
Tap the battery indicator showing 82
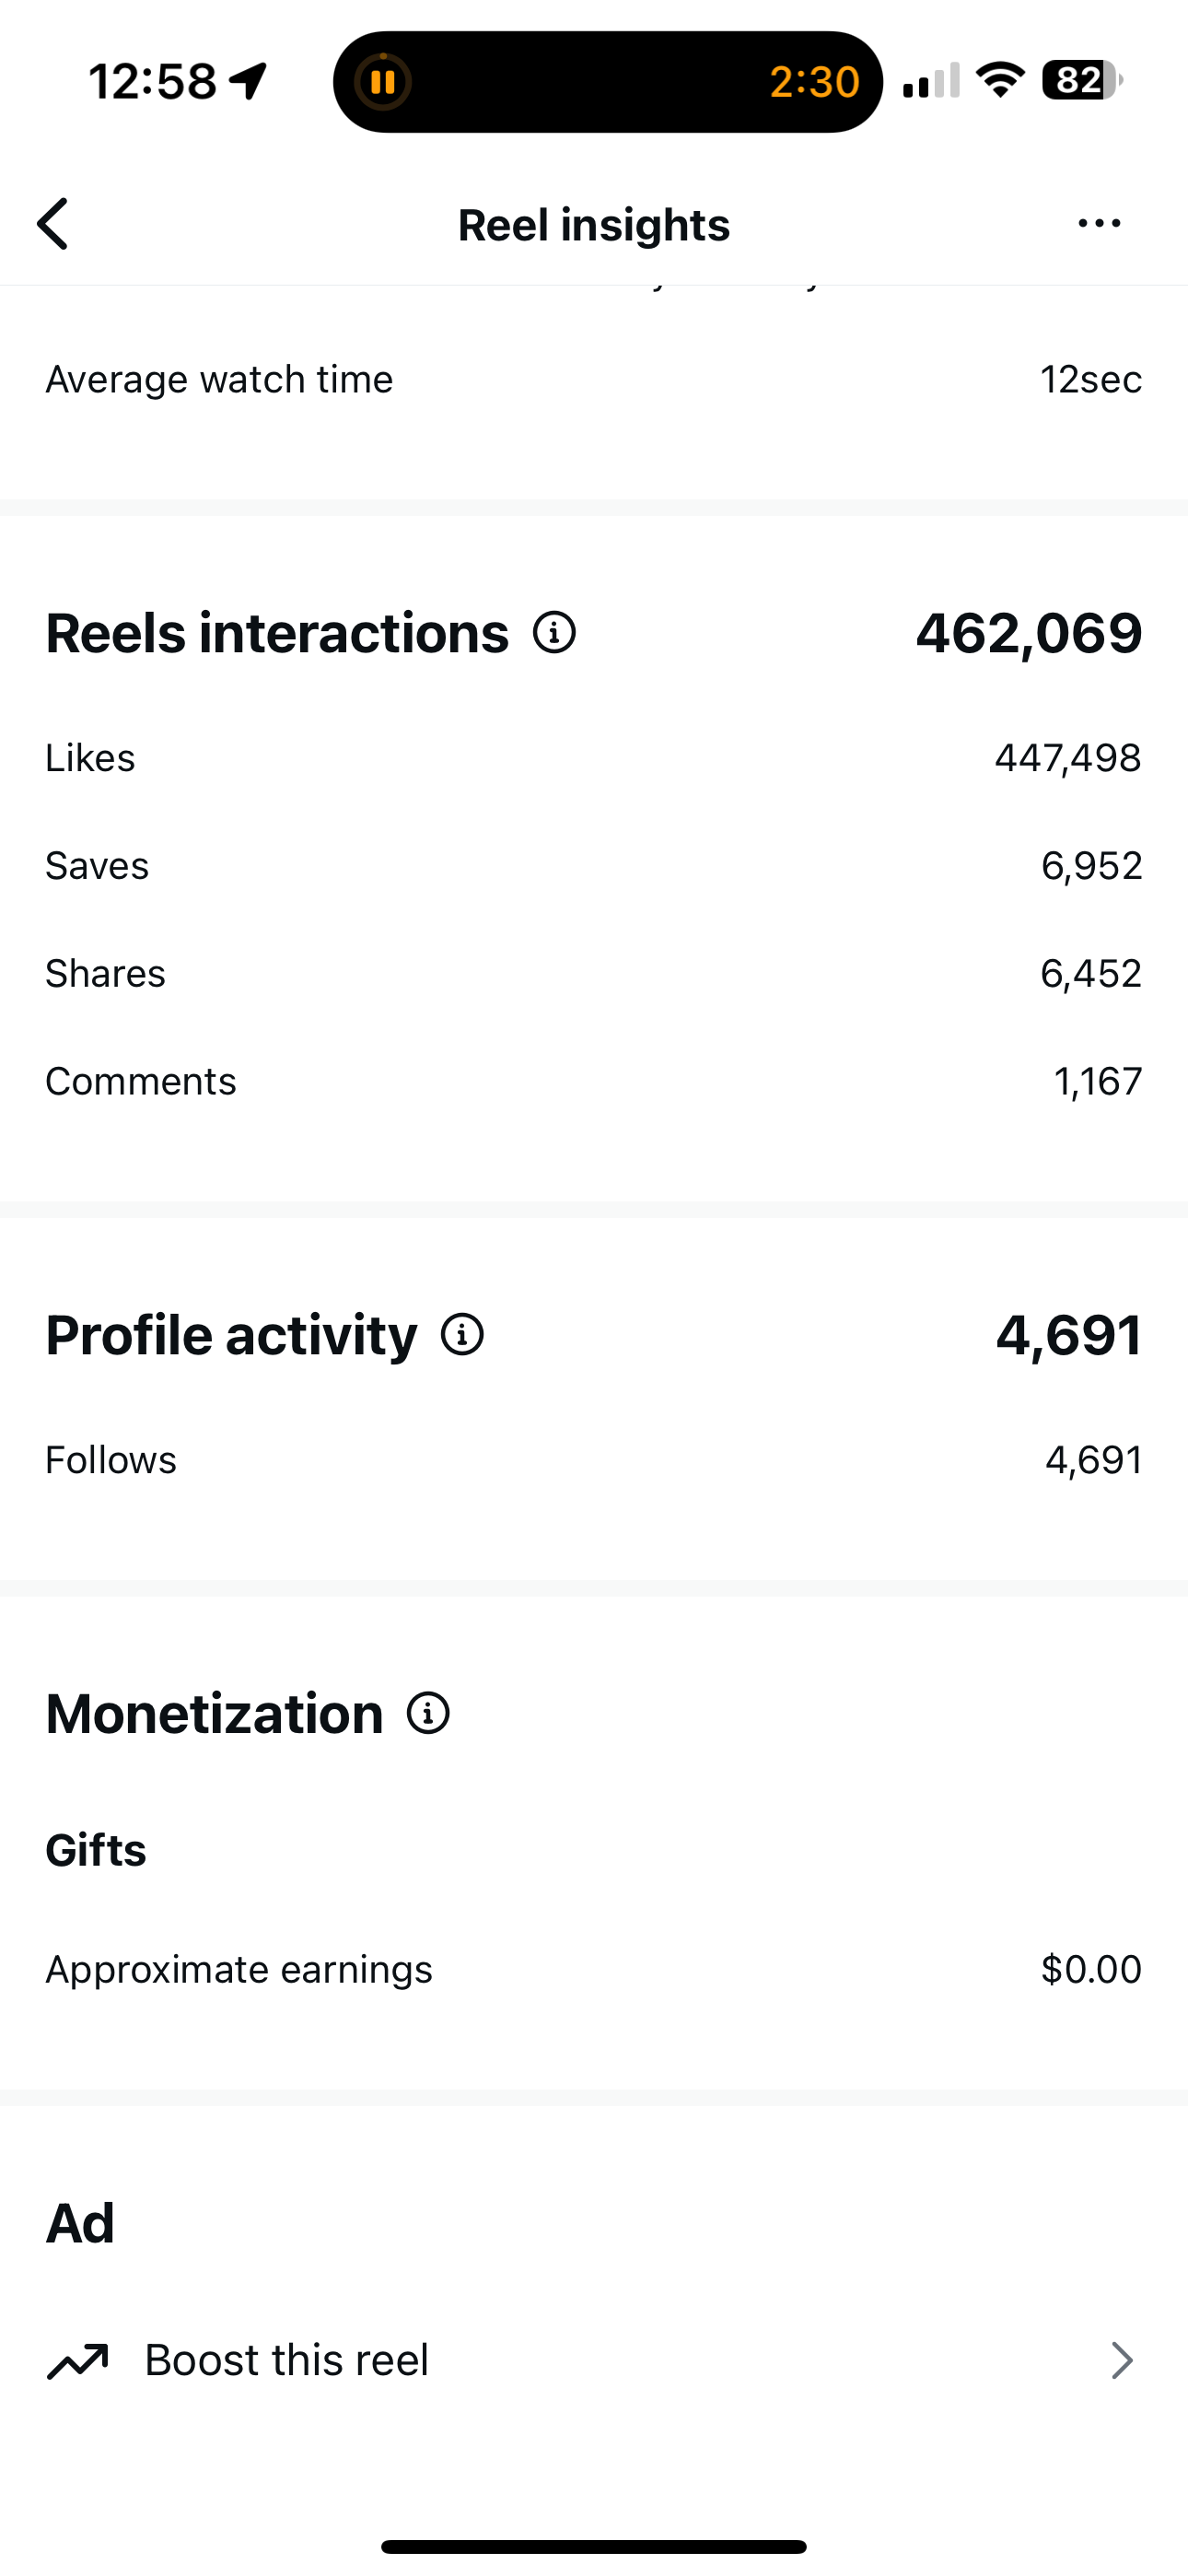(1081, 80)
